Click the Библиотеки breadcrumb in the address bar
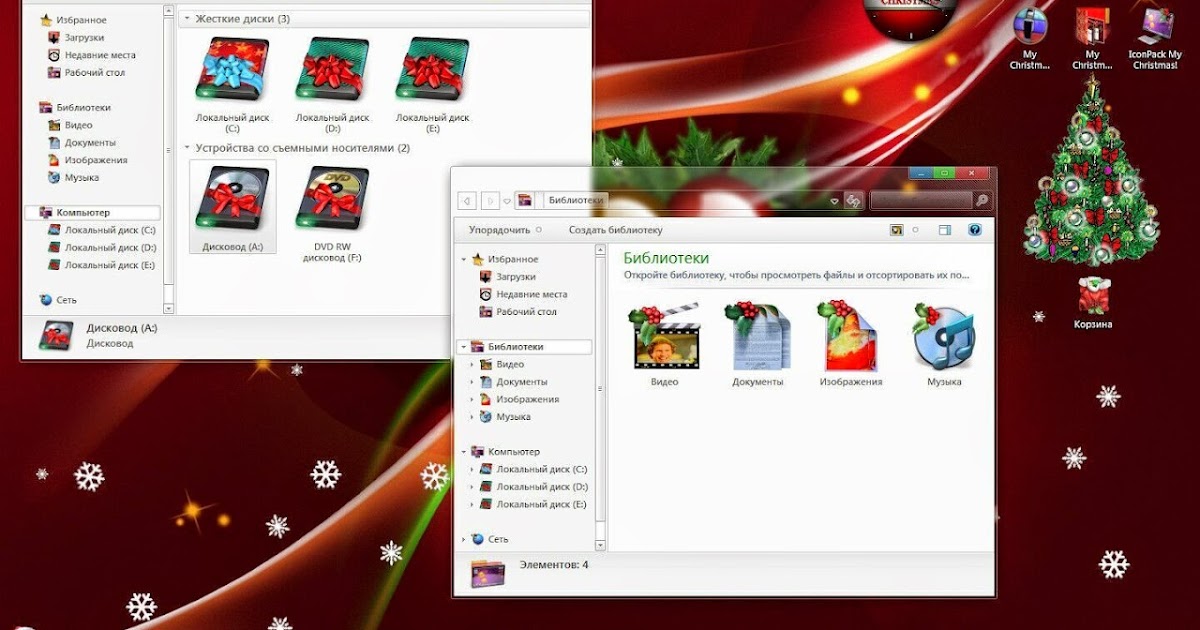This screenshot has height=630, width=1200. pos(577,201)
